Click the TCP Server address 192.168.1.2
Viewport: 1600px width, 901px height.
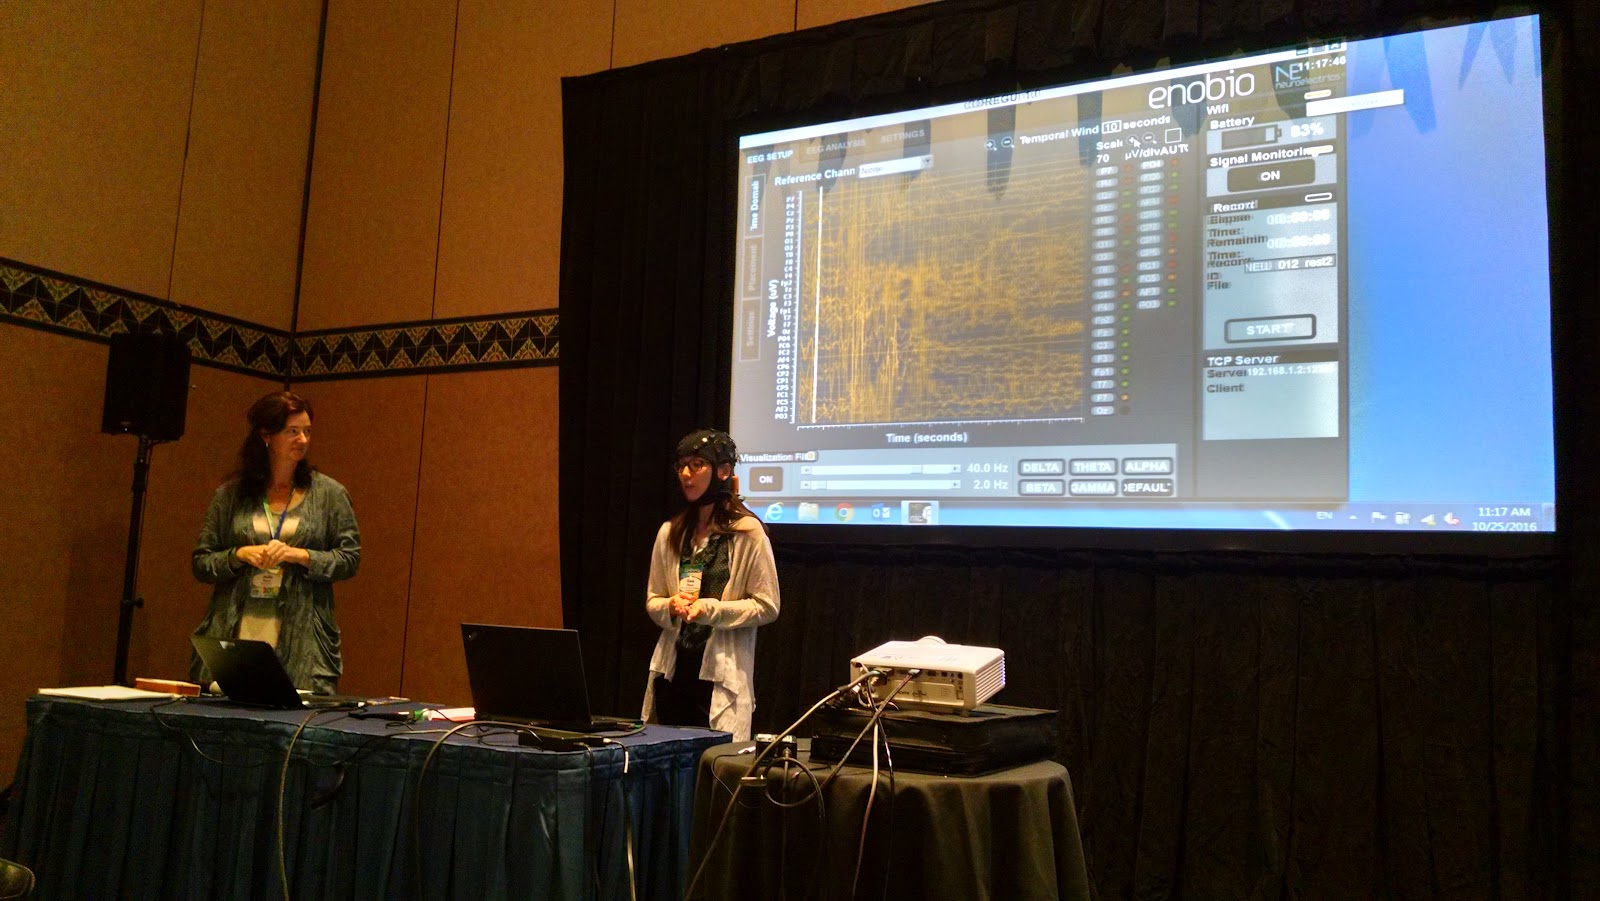[x=1290, y=371]
